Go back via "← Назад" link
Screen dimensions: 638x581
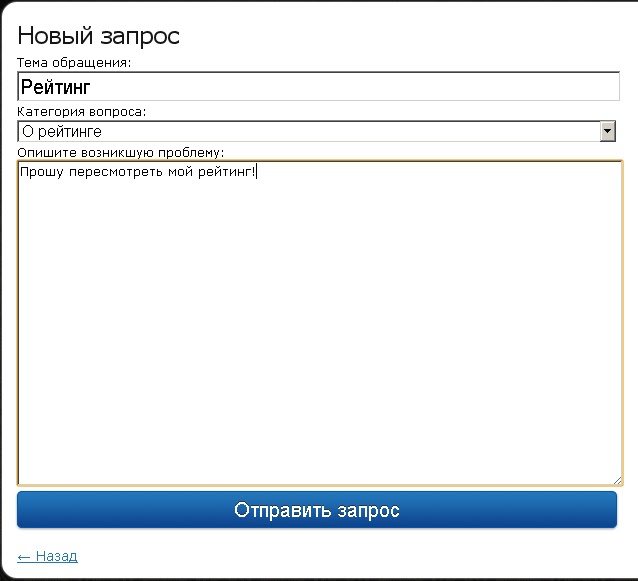(47, 556)
